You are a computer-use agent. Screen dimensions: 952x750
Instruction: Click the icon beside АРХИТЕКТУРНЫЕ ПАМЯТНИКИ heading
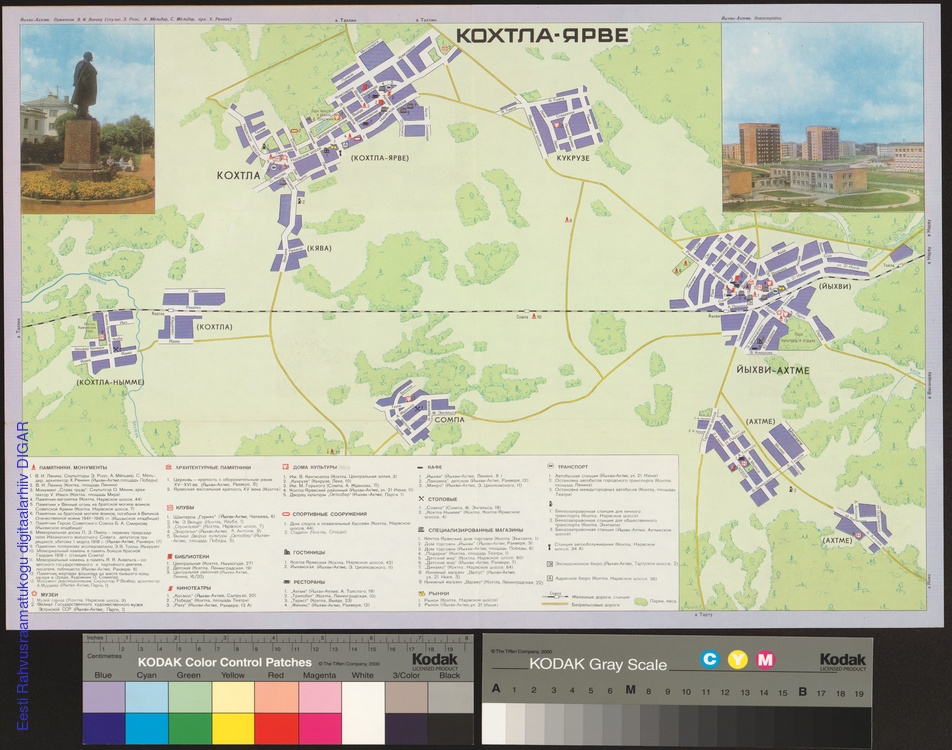tap(169, 468)
